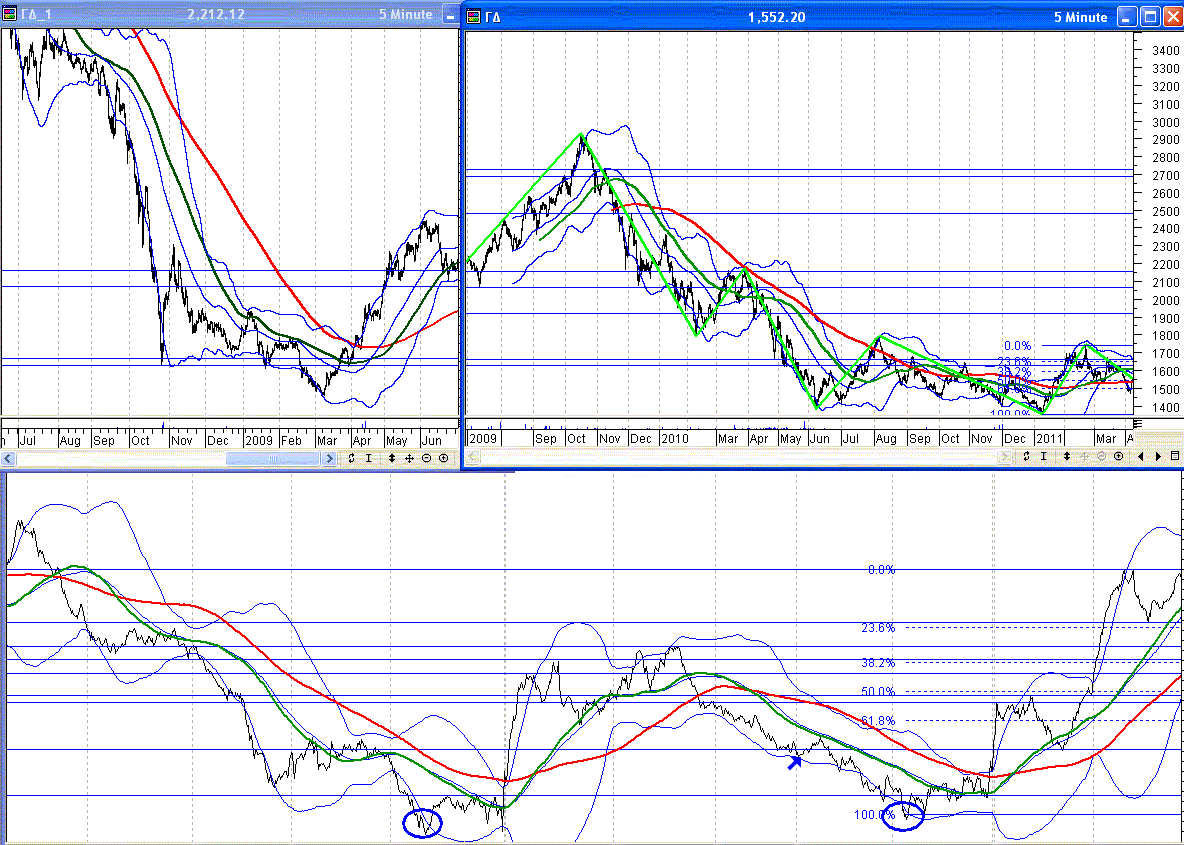Zoom in on the ΓΔ_1 chart
This screenshot has height=845, width=1184.
(443, 458)
